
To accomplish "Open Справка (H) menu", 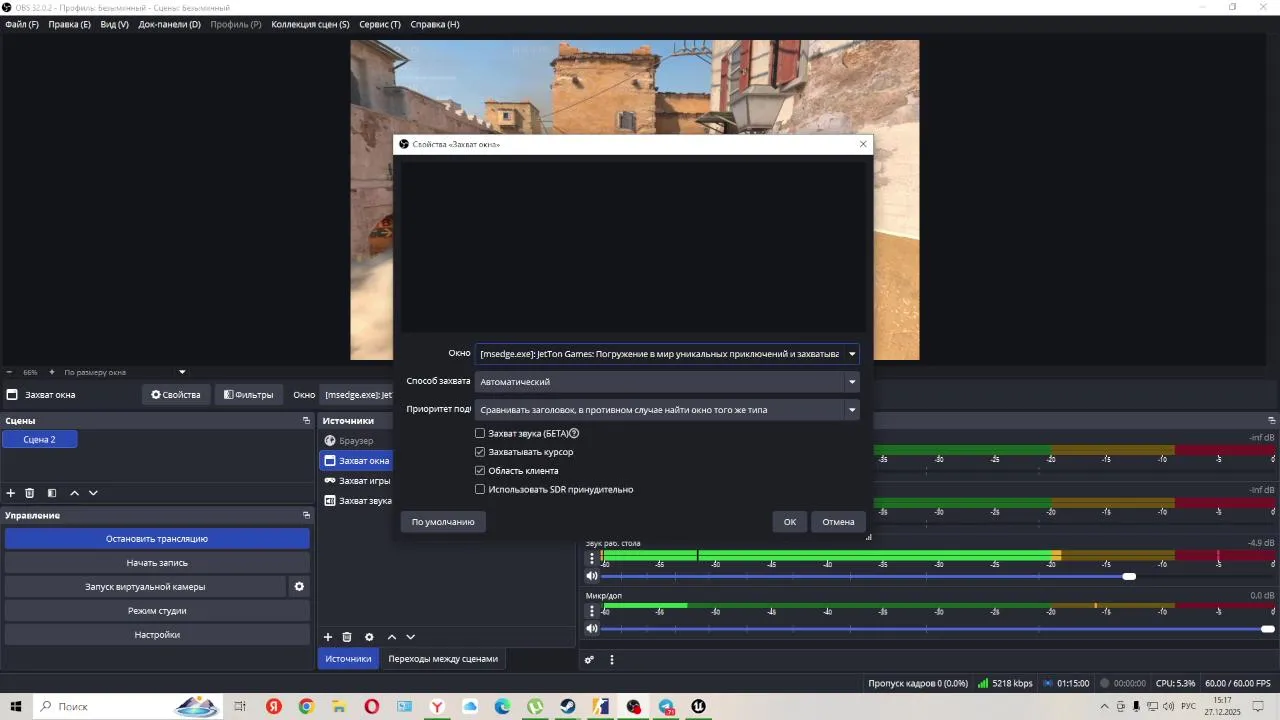I will click(x=435, y=24).
